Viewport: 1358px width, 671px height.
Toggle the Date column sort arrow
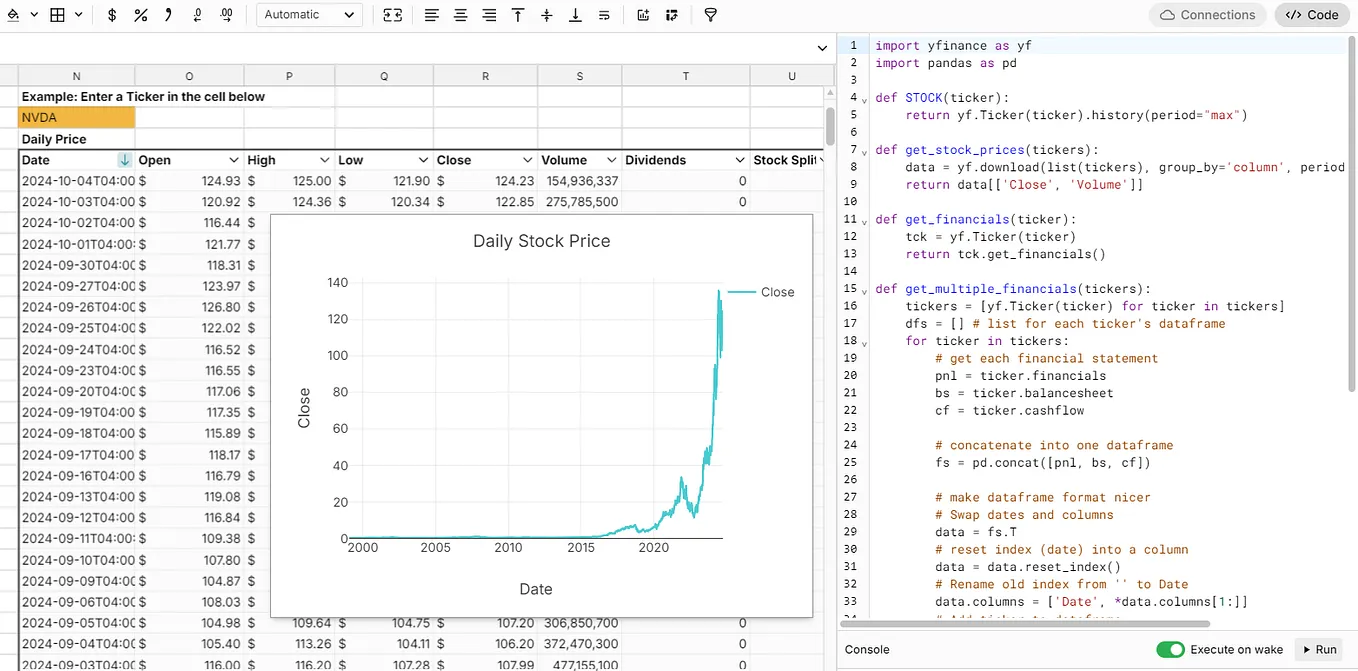pos(125,160)
